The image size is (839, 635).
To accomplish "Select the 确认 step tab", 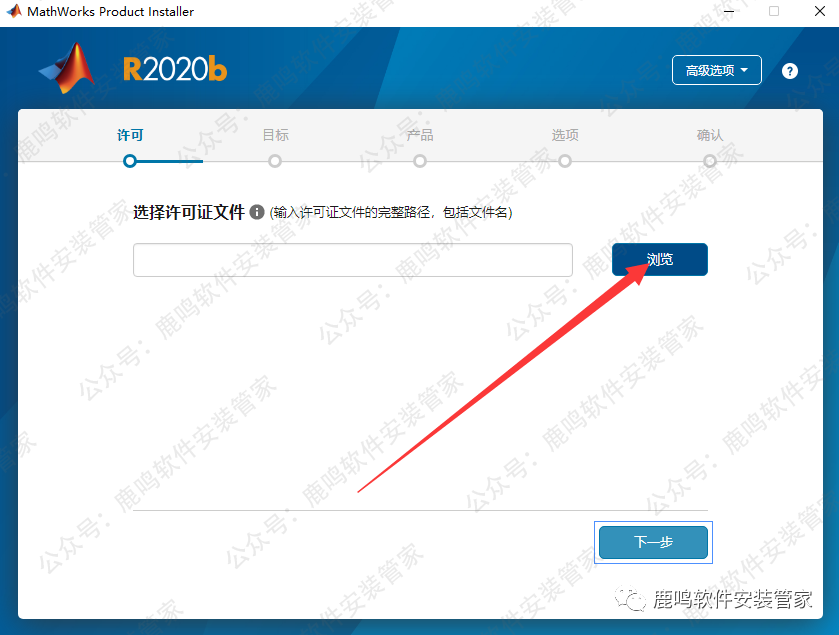I will pos(710,135).
